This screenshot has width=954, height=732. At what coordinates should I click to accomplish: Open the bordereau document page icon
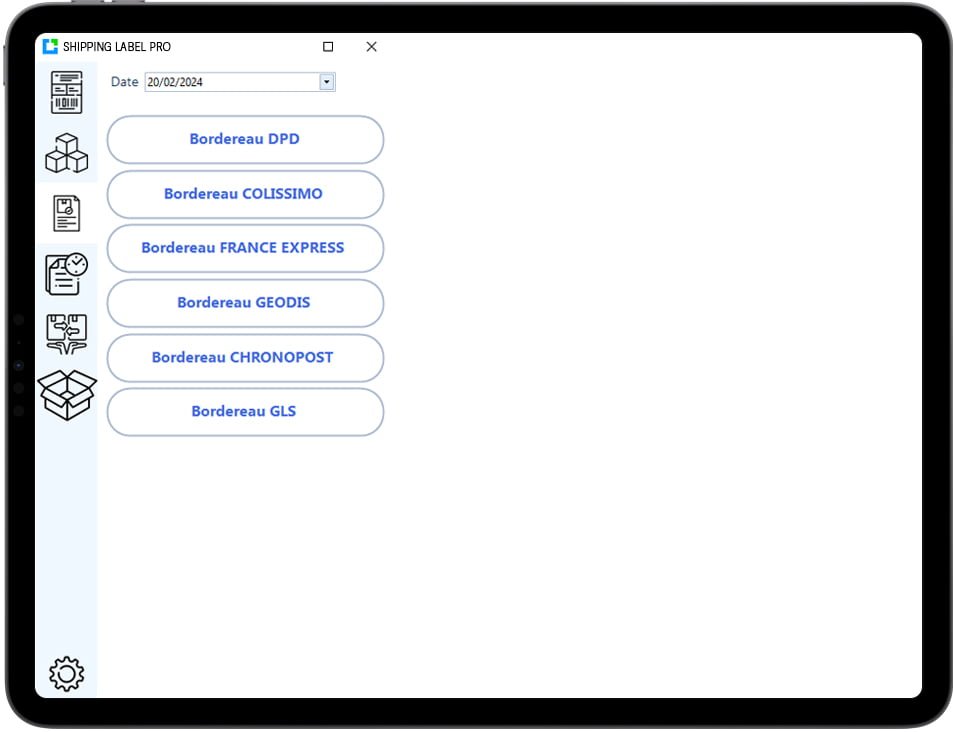67,214
